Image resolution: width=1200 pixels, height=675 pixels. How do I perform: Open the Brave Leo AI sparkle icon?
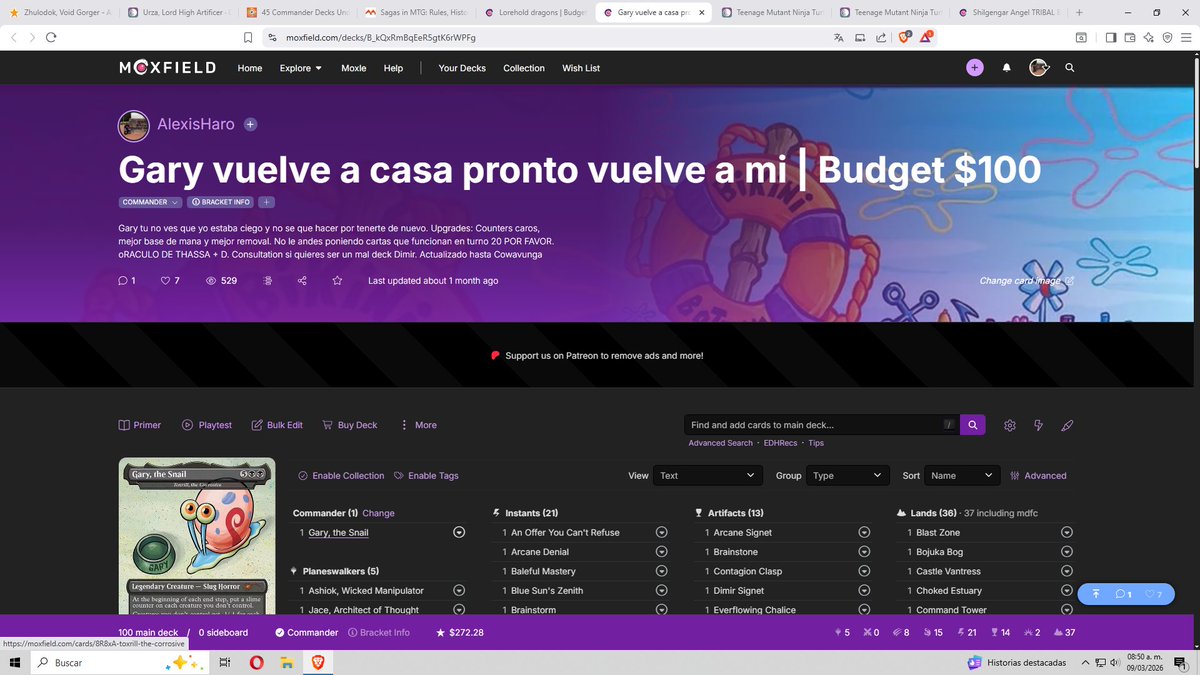(1149, 37)
